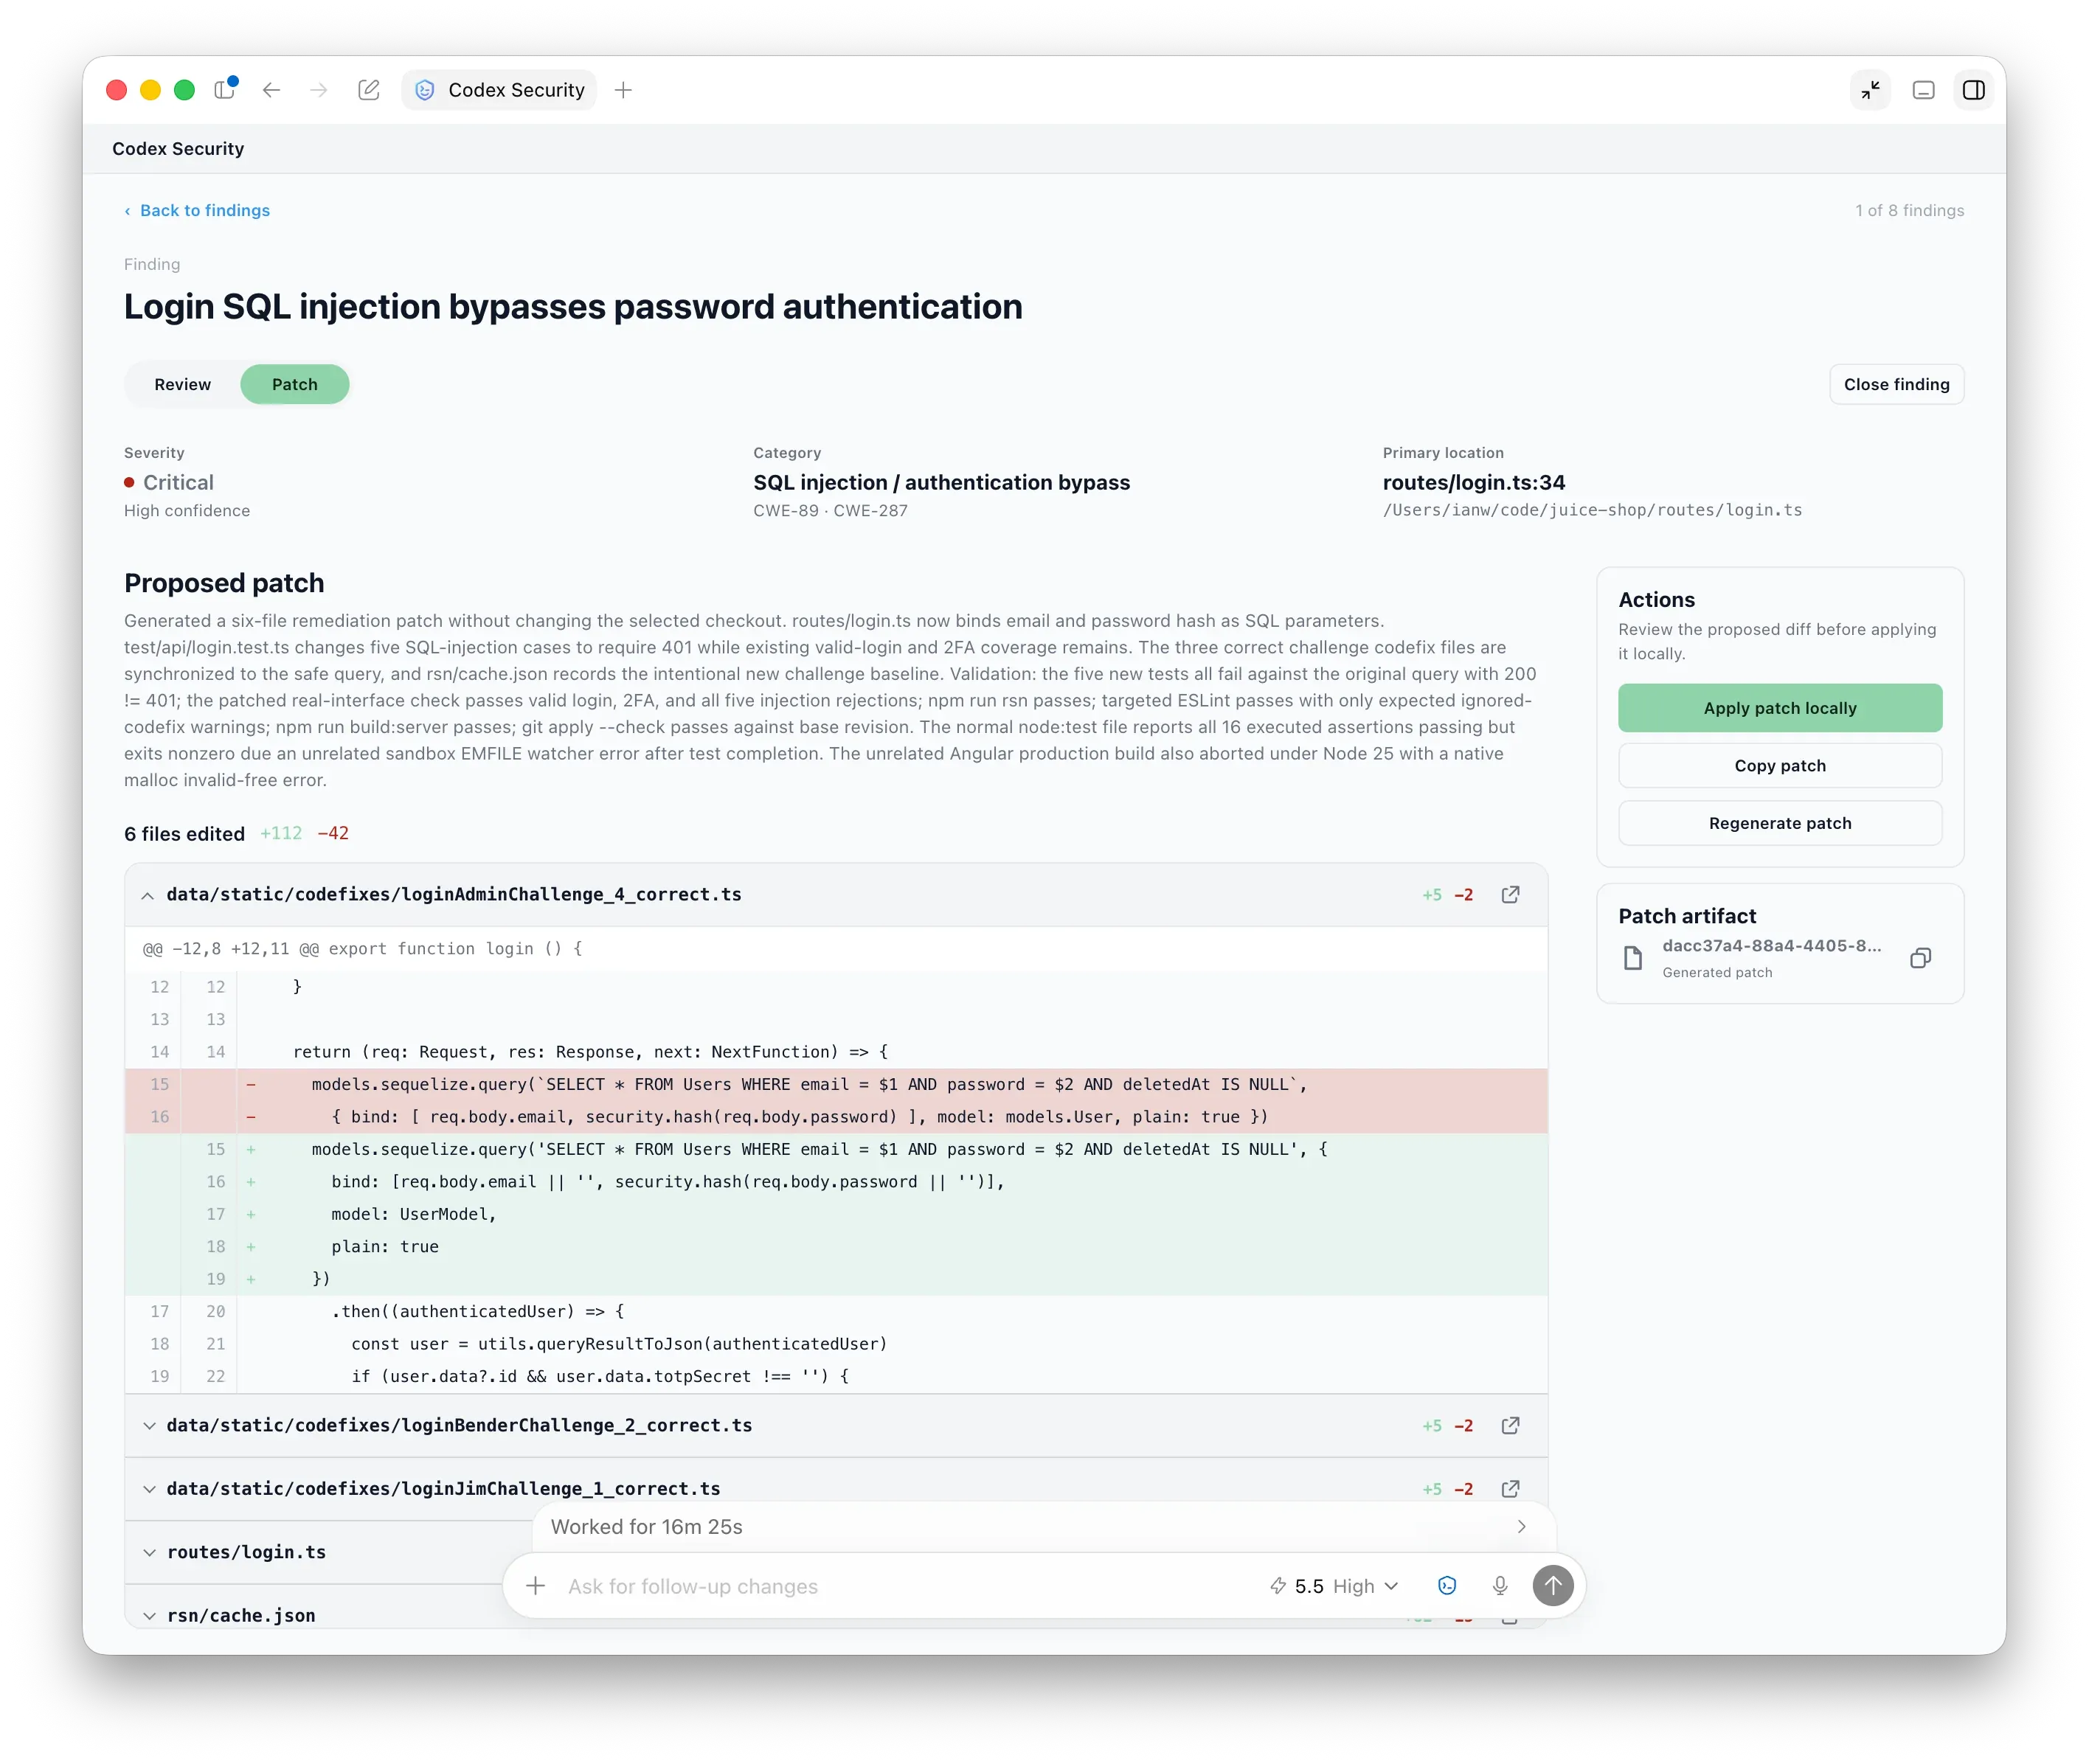The height and width of the screenshot is (1764, 2089).
Task: Click the 6 files edited summary
Action: pos(184,834)
